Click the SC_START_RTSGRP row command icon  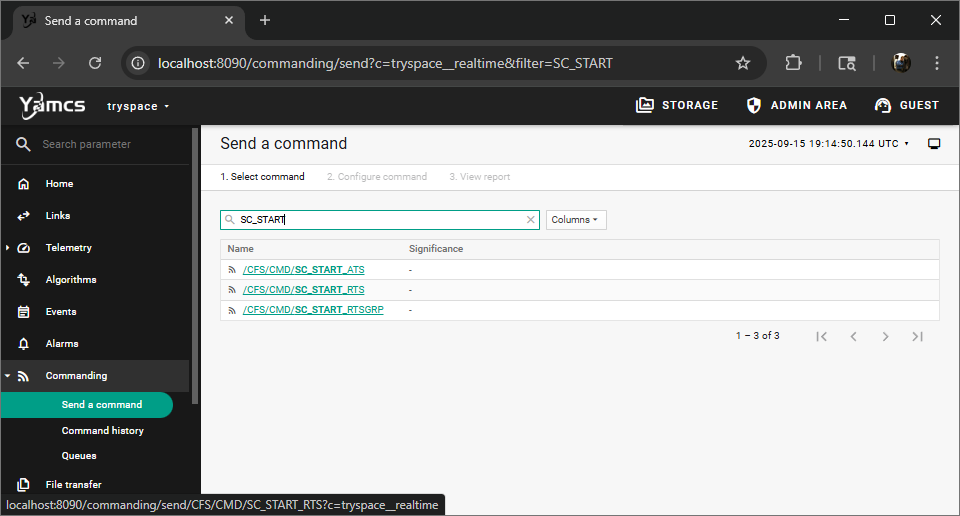(231, 310)
